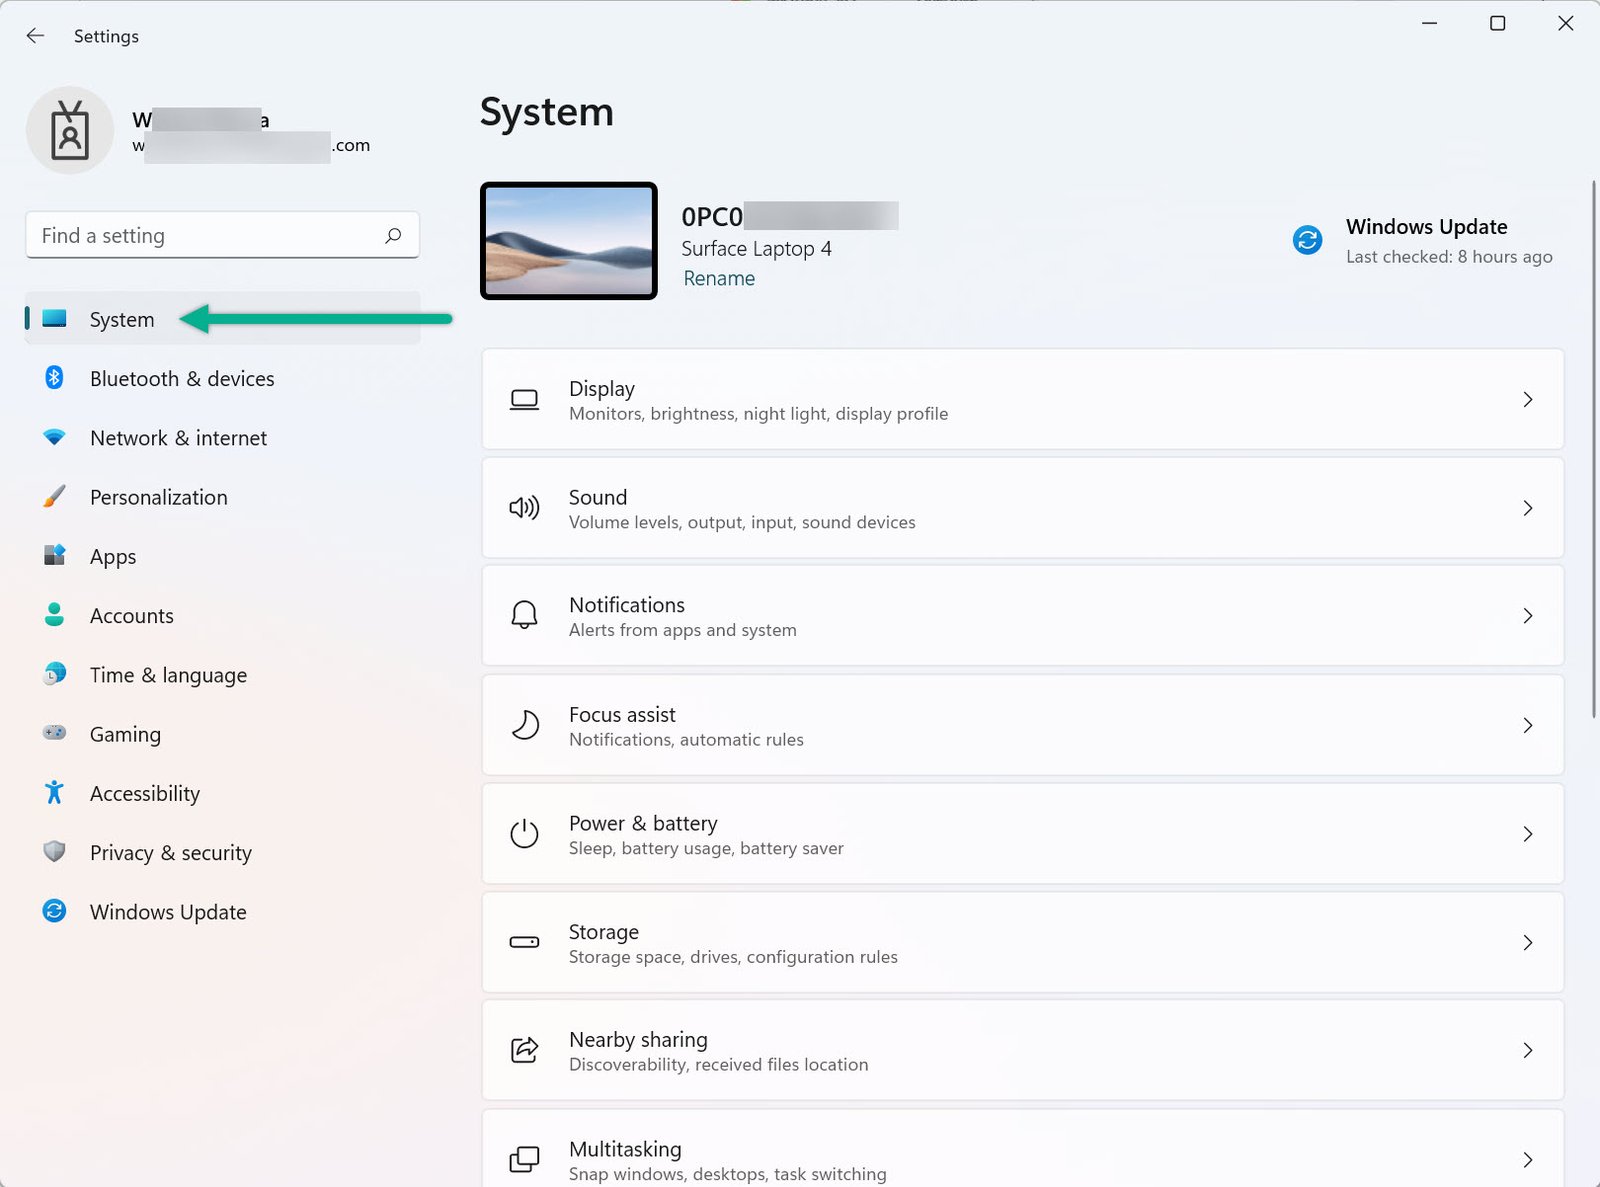The height and width of the screenshot is (1187, 1600).
Task: Click the vertical scrollbar
Action: [1594, 448]
